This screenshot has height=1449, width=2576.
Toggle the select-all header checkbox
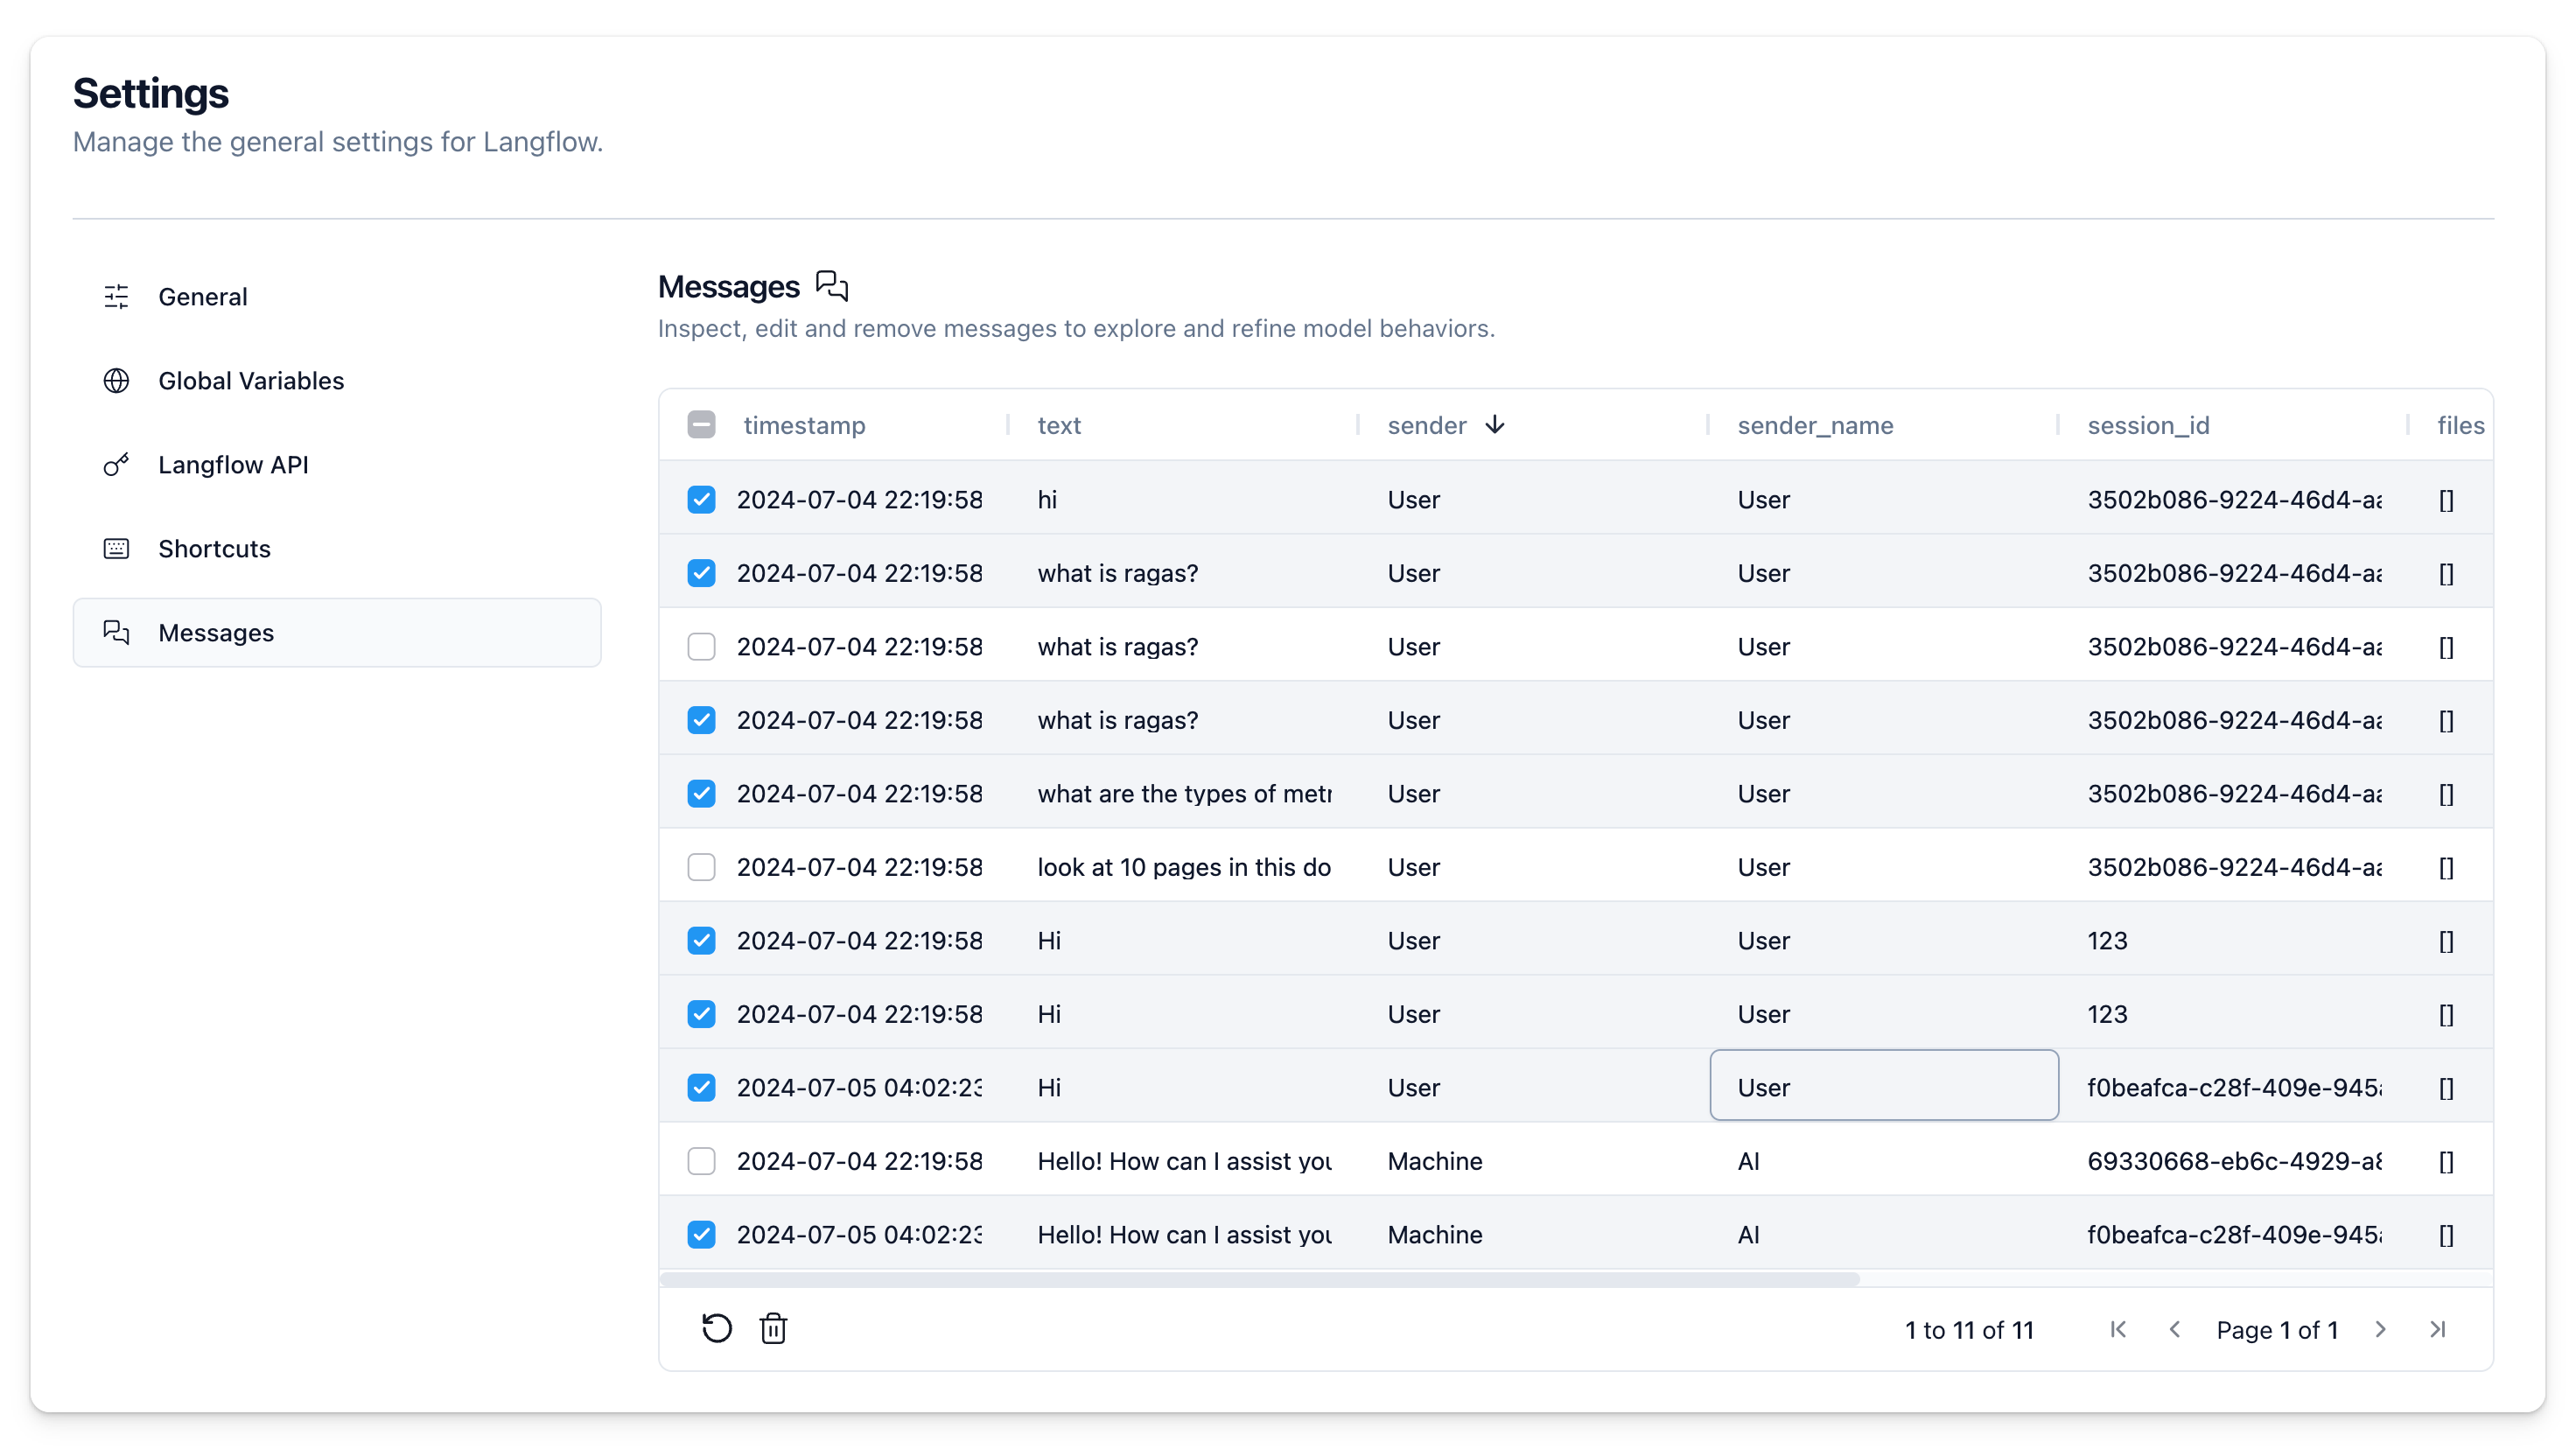(701, 425)
